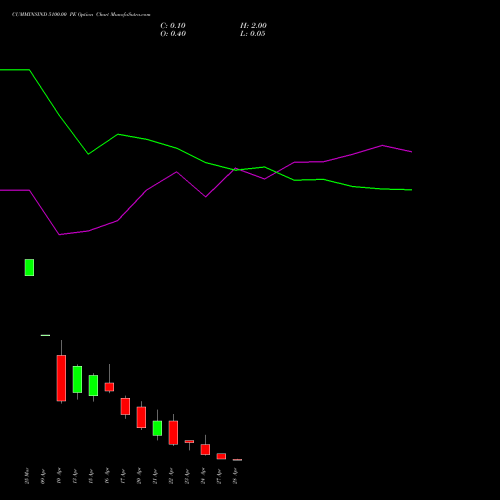The width and height of the screenshot is (500, 500).
Task: Click the 28 Apr date label
Action: tap(235, 477)
